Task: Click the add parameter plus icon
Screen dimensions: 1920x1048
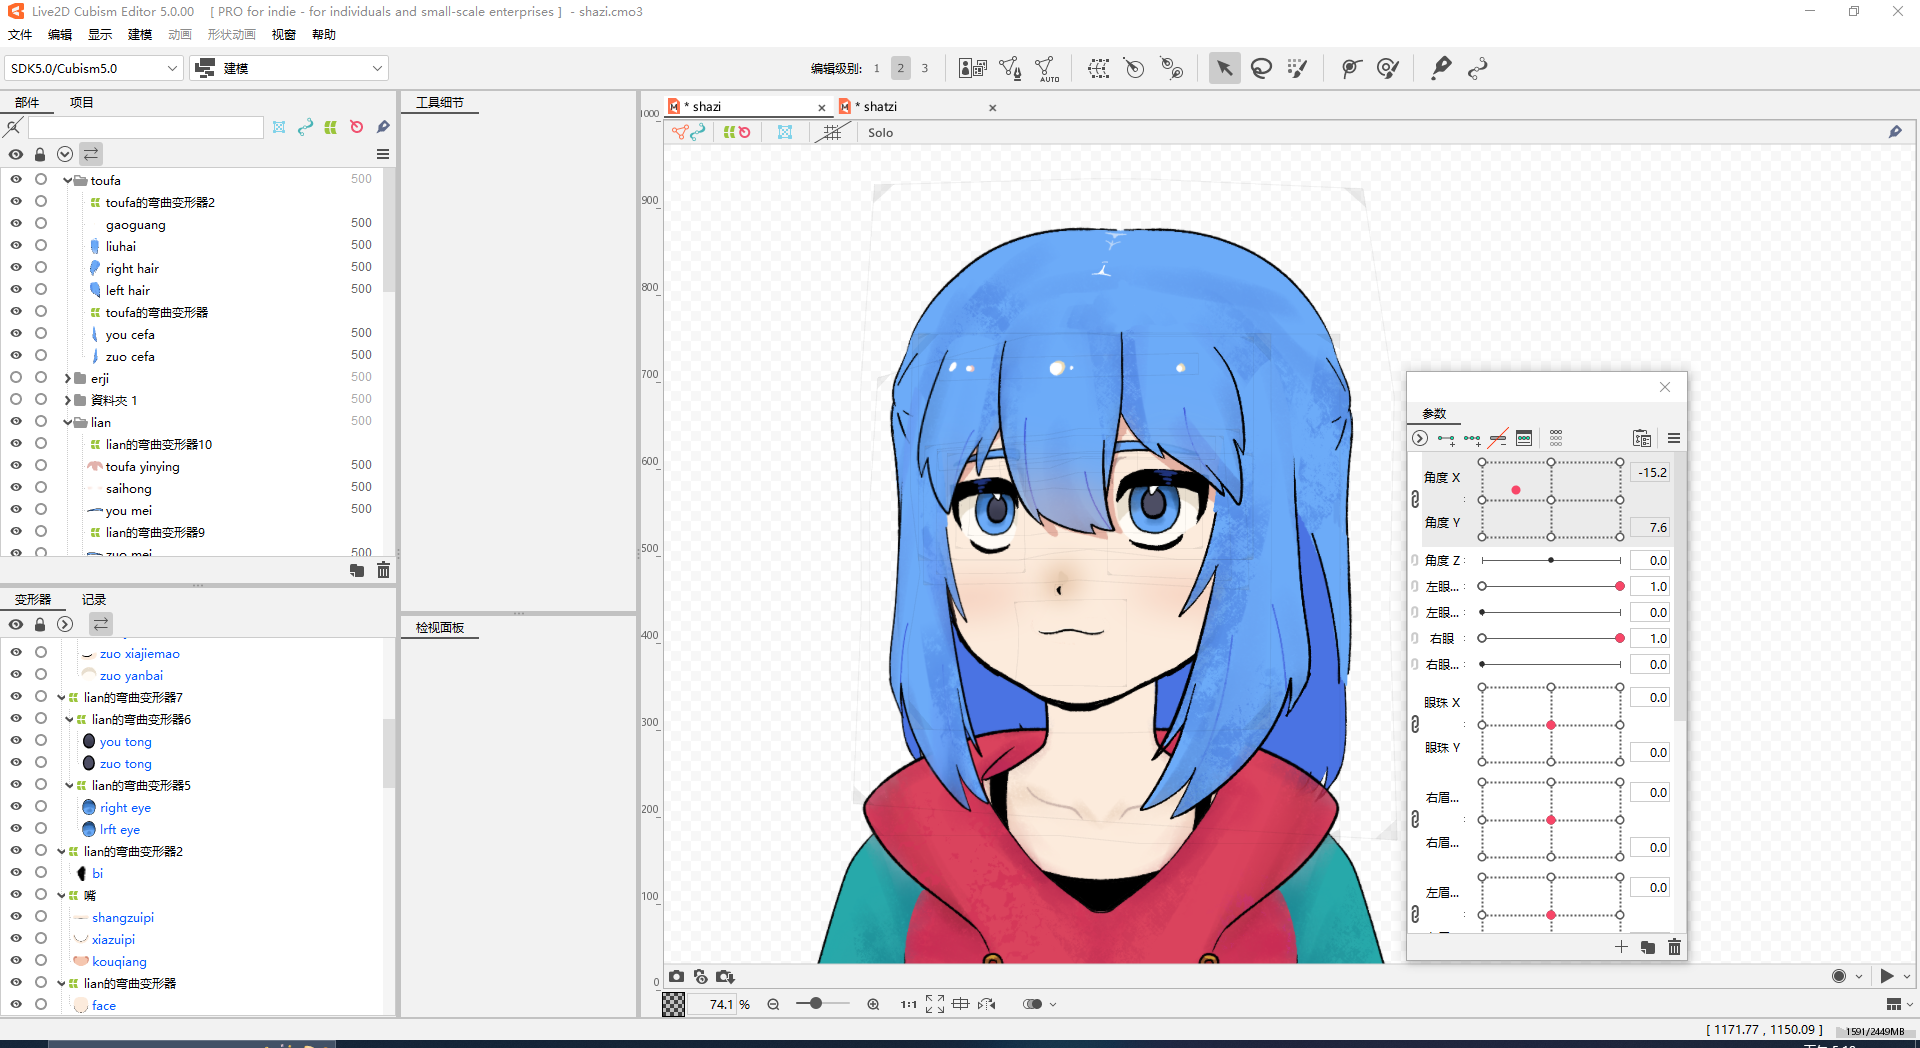Action: pos(1621,947)
